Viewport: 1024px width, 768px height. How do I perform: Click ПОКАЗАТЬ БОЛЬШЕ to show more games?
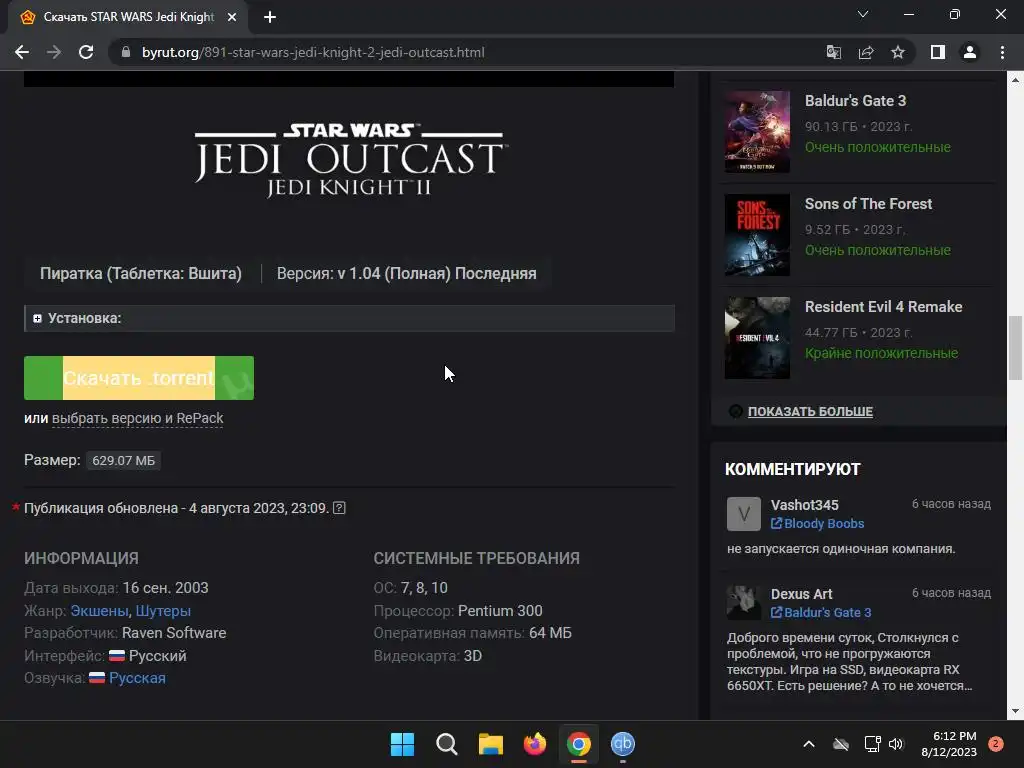tap(810, 411)
